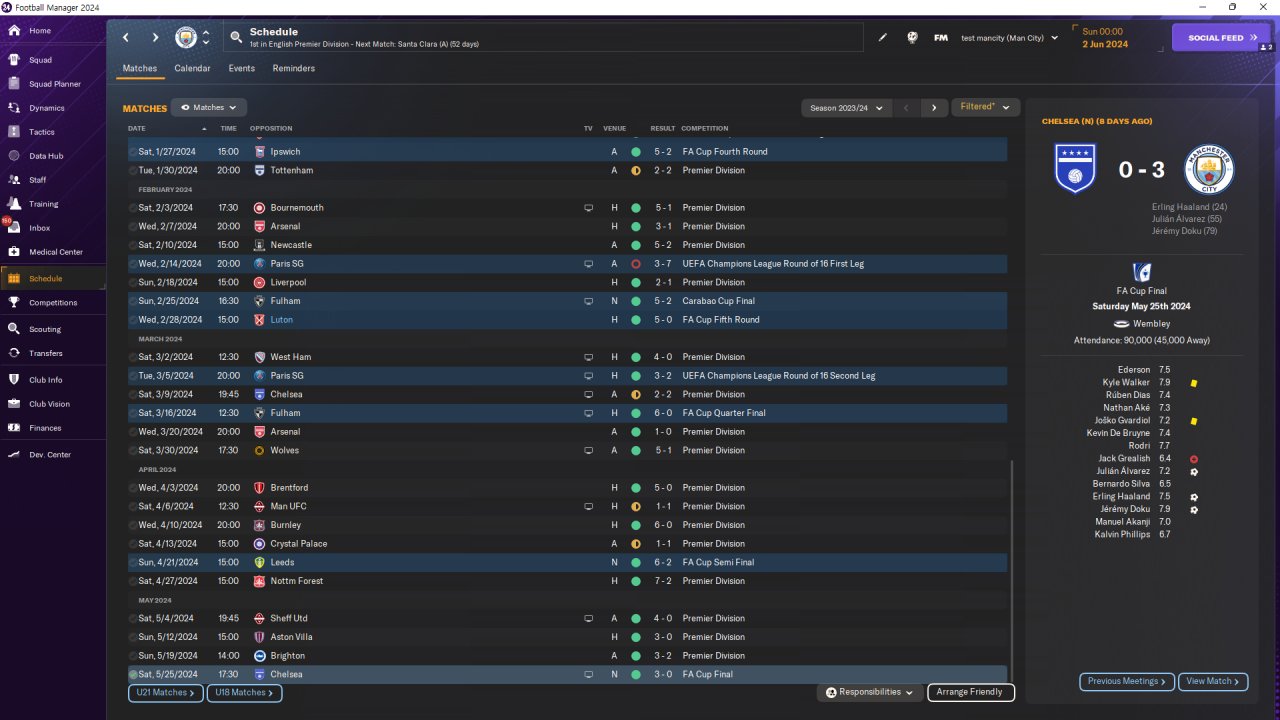Select Schedule in the sidebar menu
Screen dimensions: 1280x720
point(52,279)
